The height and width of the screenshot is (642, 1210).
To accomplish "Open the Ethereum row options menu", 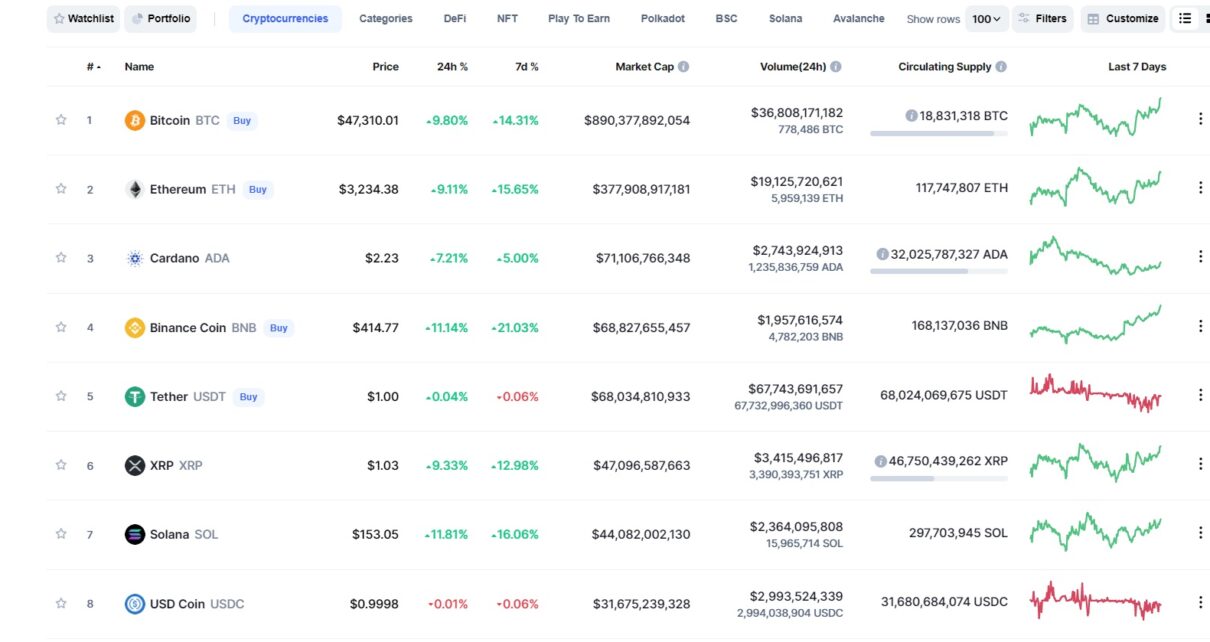I will [1200, 188].
